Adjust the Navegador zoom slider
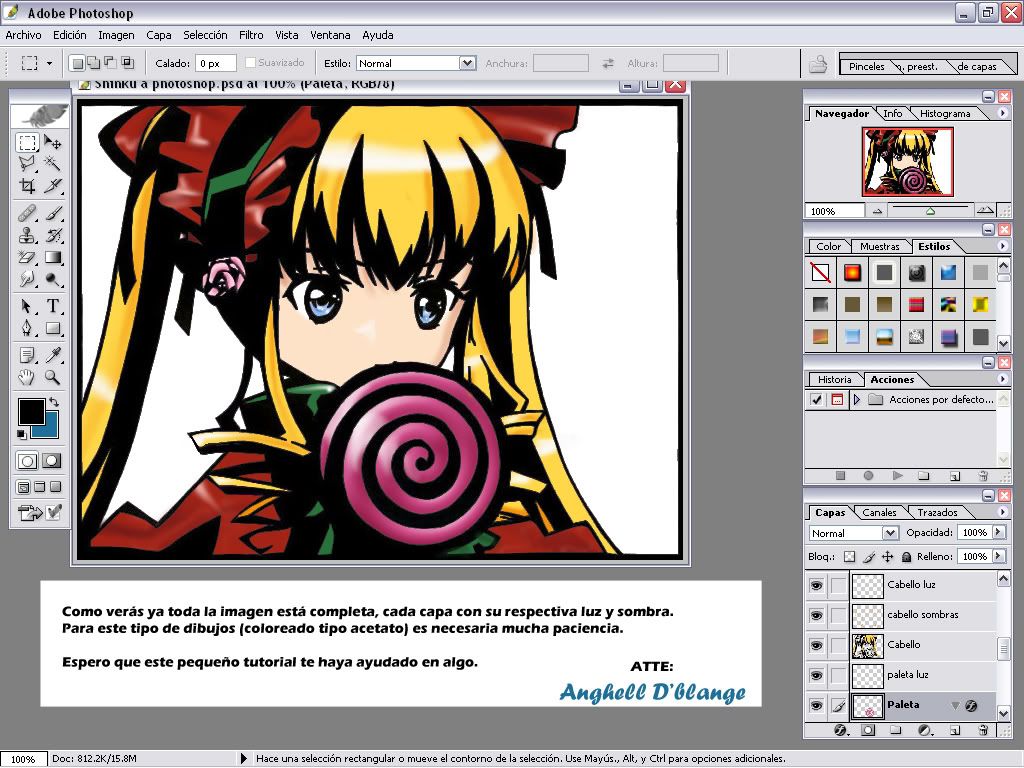This screenshot has width=1024, height=768. click(x=930, y=211)
